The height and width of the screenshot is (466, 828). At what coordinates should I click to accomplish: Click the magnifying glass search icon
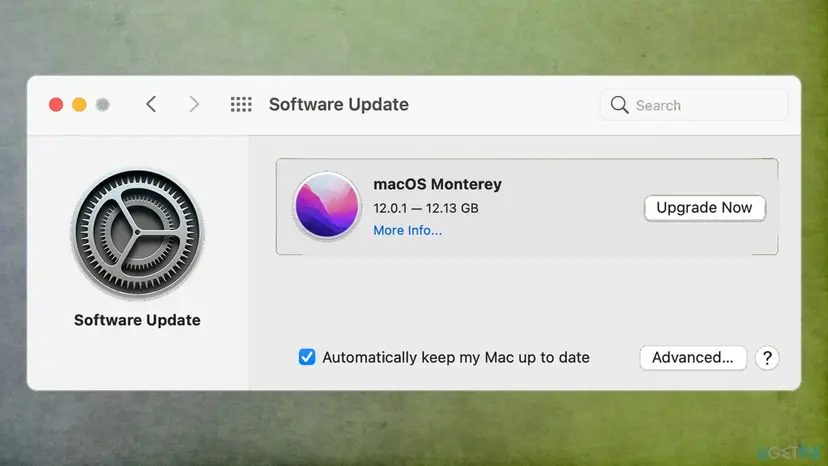coord(619,105)
